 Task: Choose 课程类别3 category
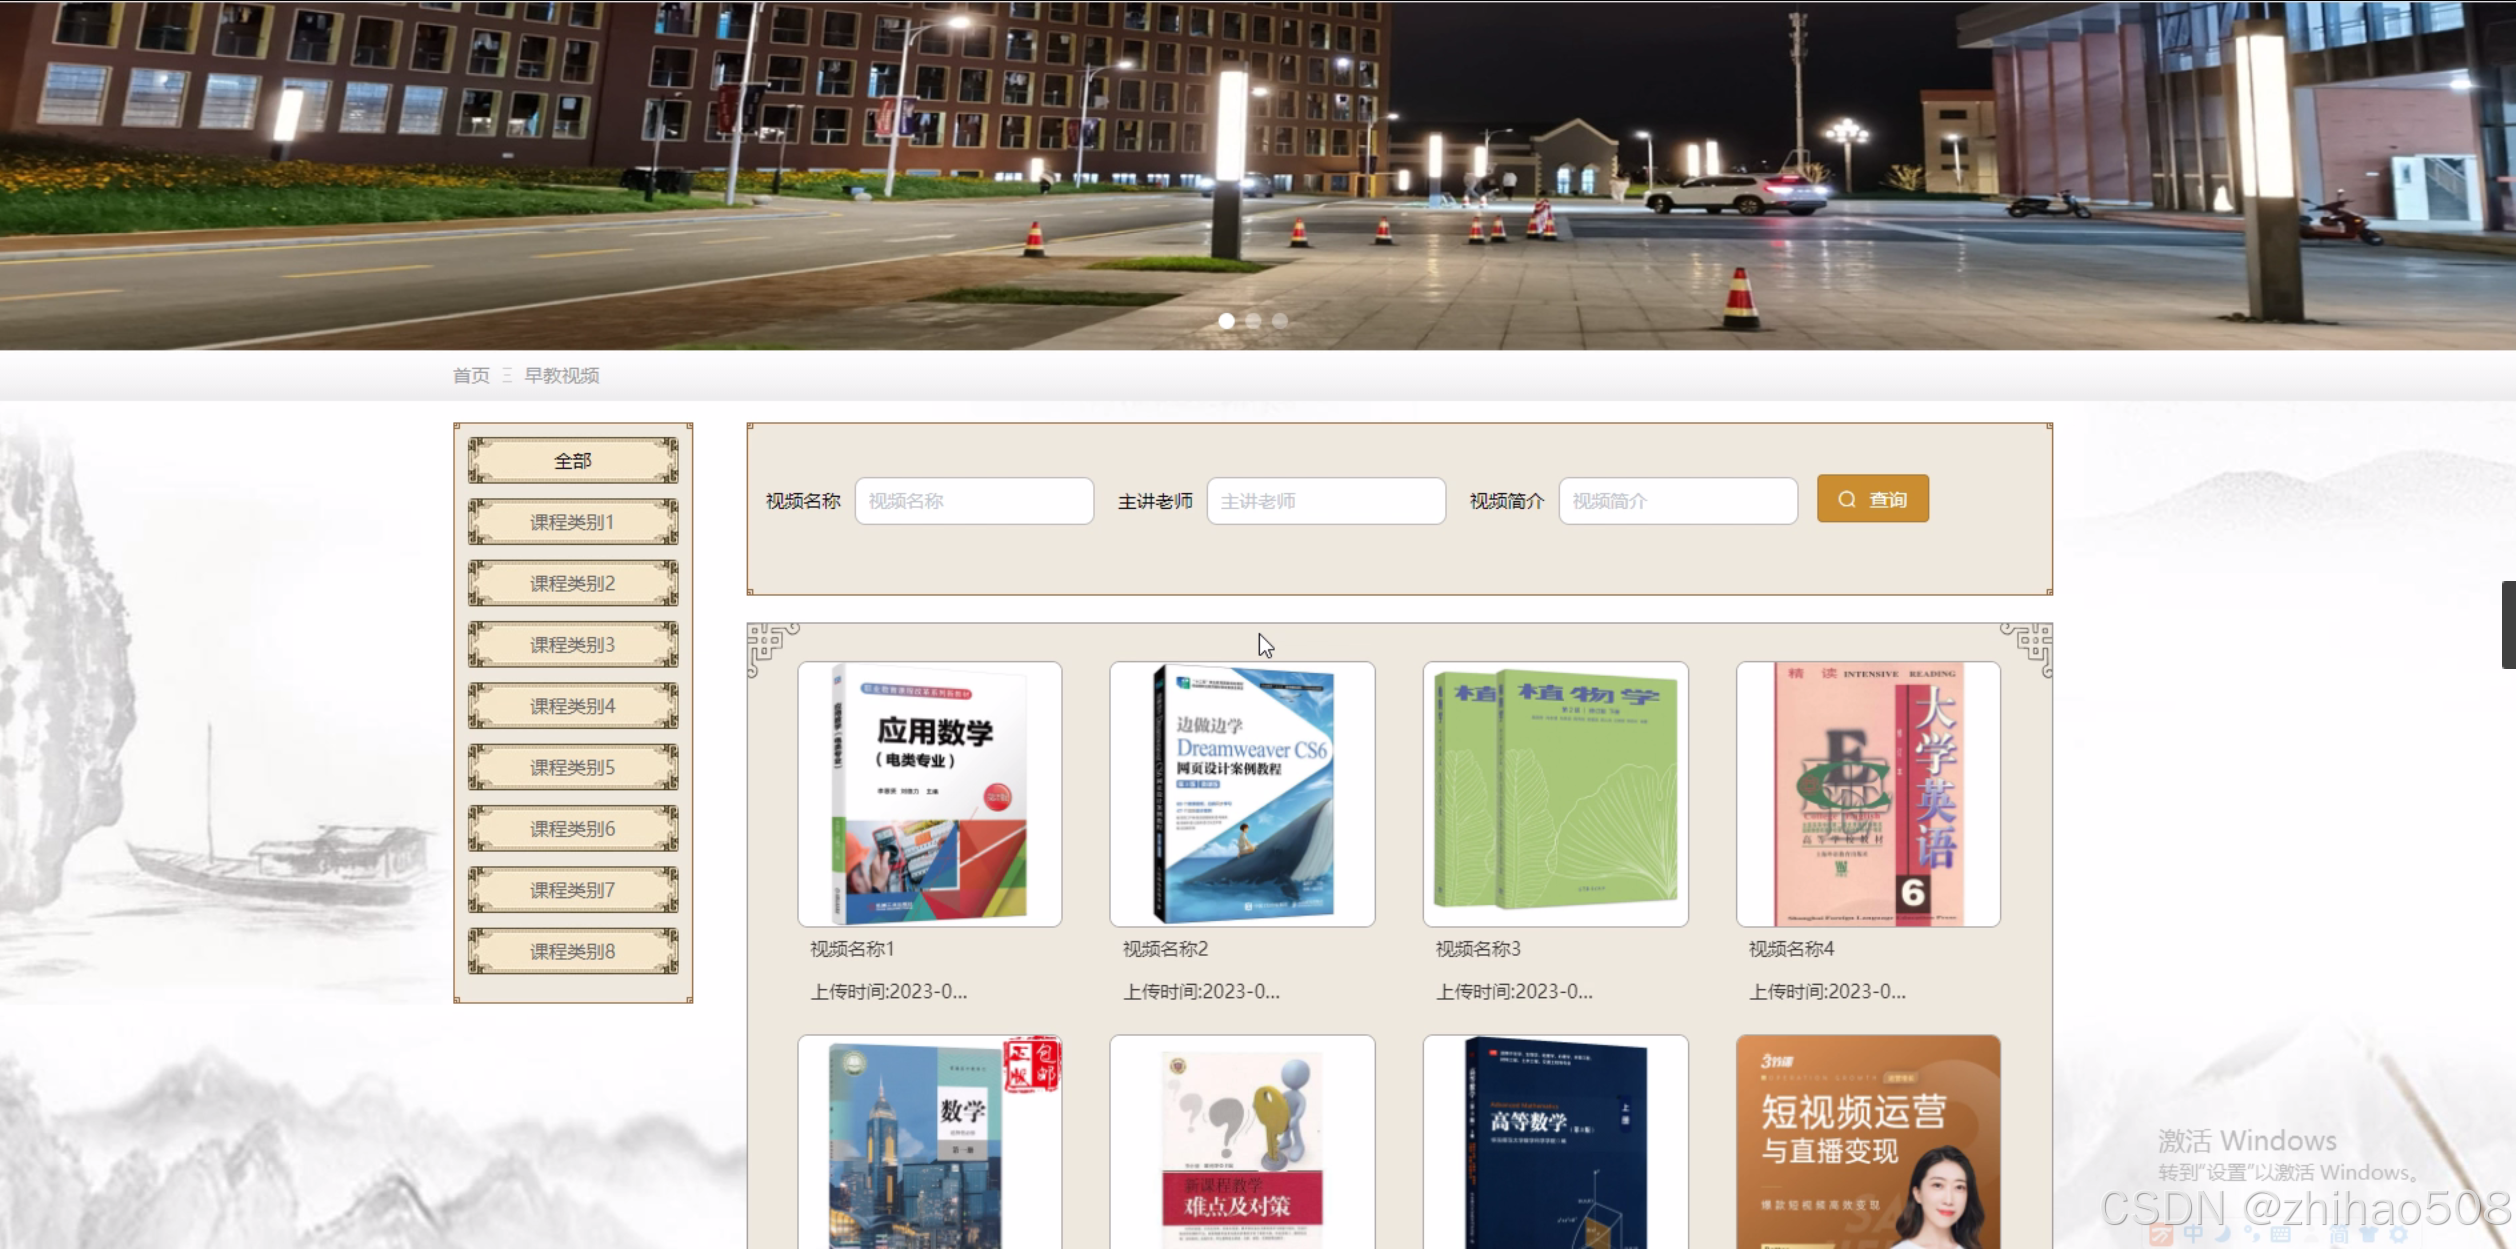[573, 645]
